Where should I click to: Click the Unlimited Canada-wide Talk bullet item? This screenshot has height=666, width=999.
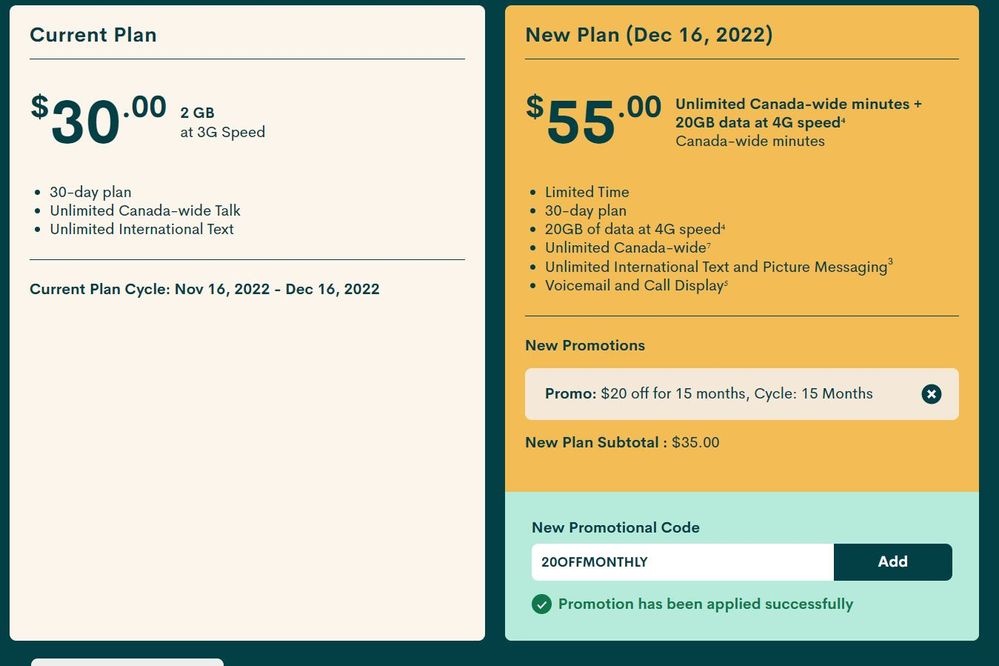click(x=145, y=211)
